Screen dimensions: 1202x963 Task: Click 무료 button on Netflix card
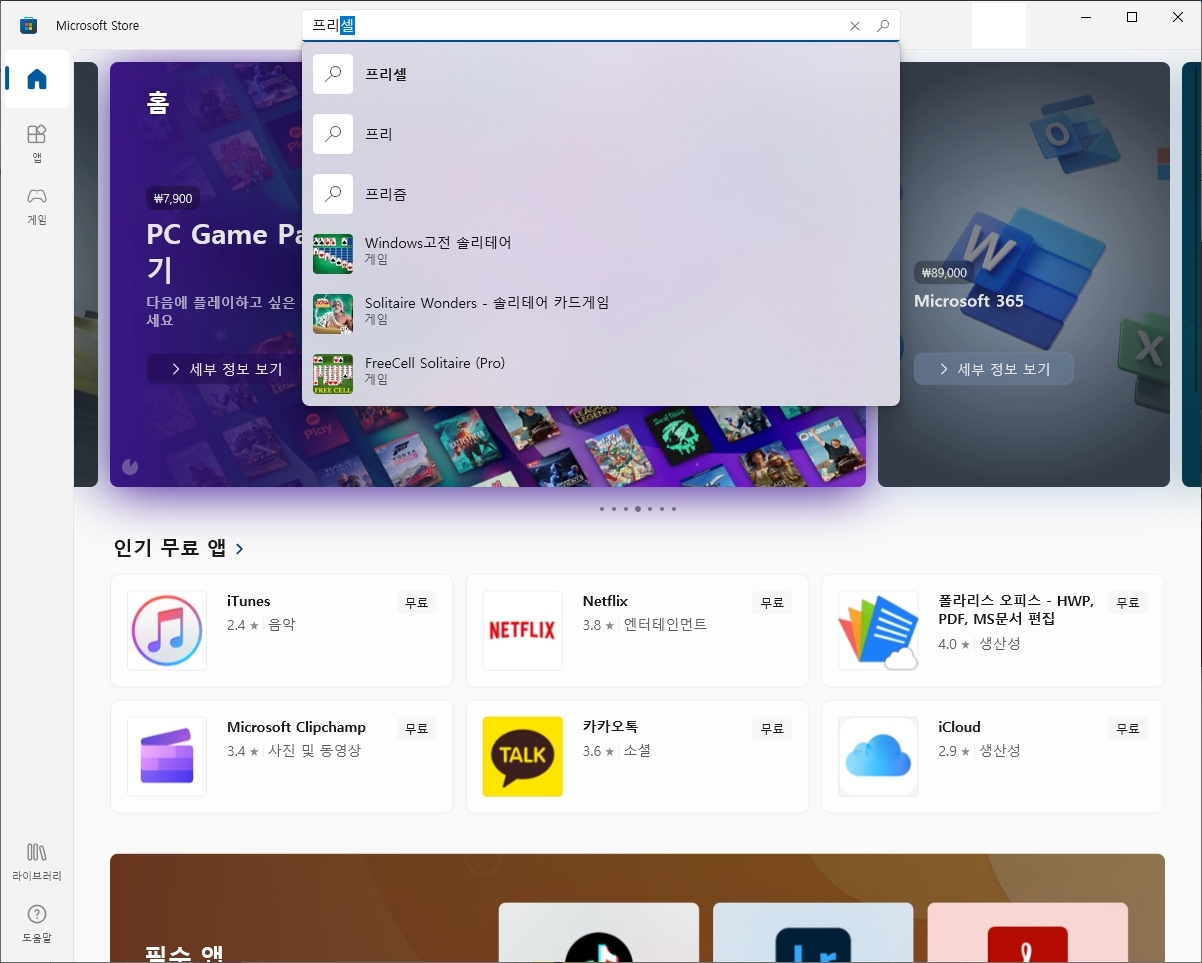772,603
